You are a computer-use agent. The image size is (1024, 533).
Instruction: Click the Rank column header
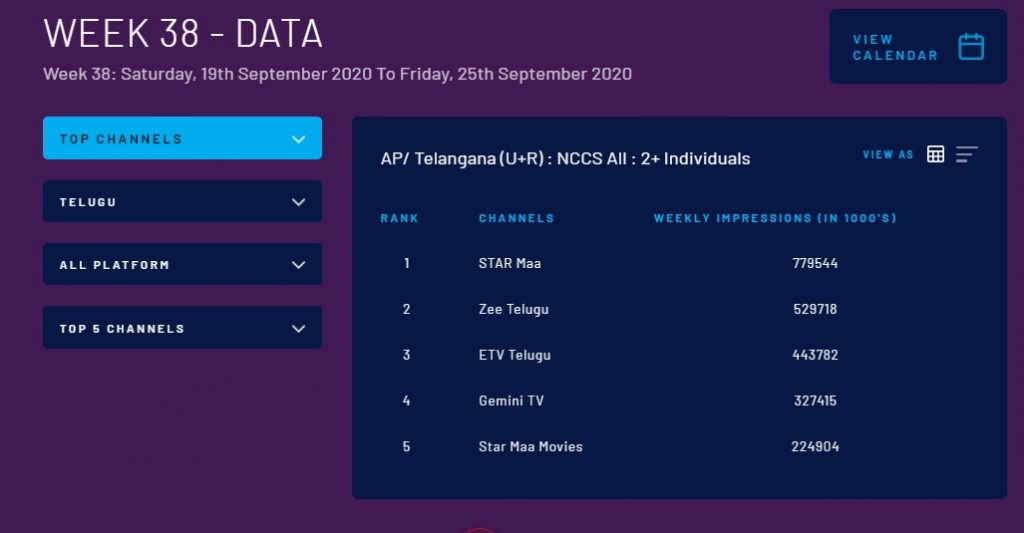tap(400, 218)
